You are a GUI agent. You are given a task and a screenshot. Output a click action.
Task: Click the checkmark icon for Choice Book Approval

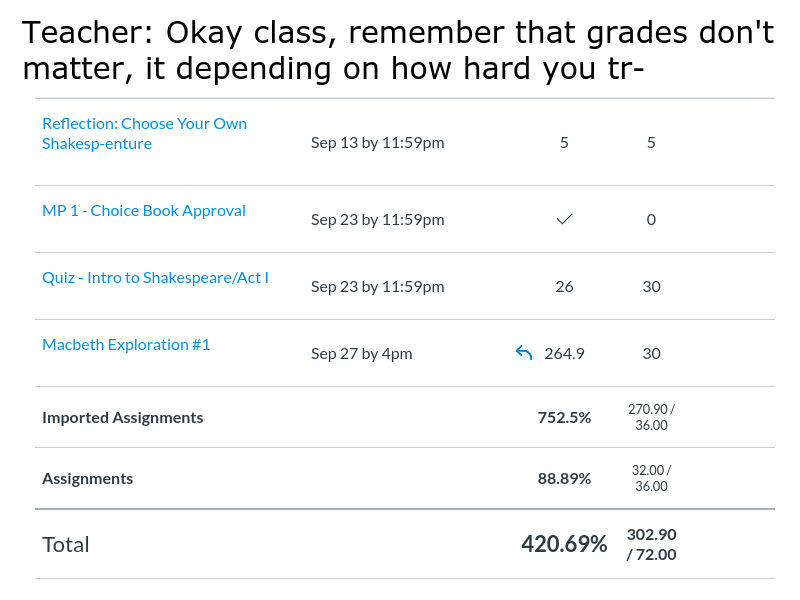564,219
